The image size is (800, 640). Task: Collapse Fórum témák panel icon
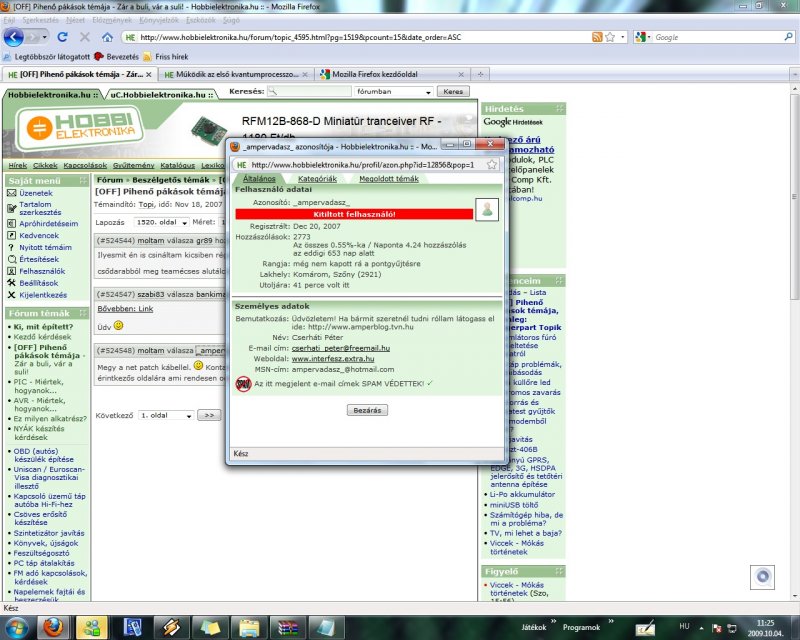[84, 313]
